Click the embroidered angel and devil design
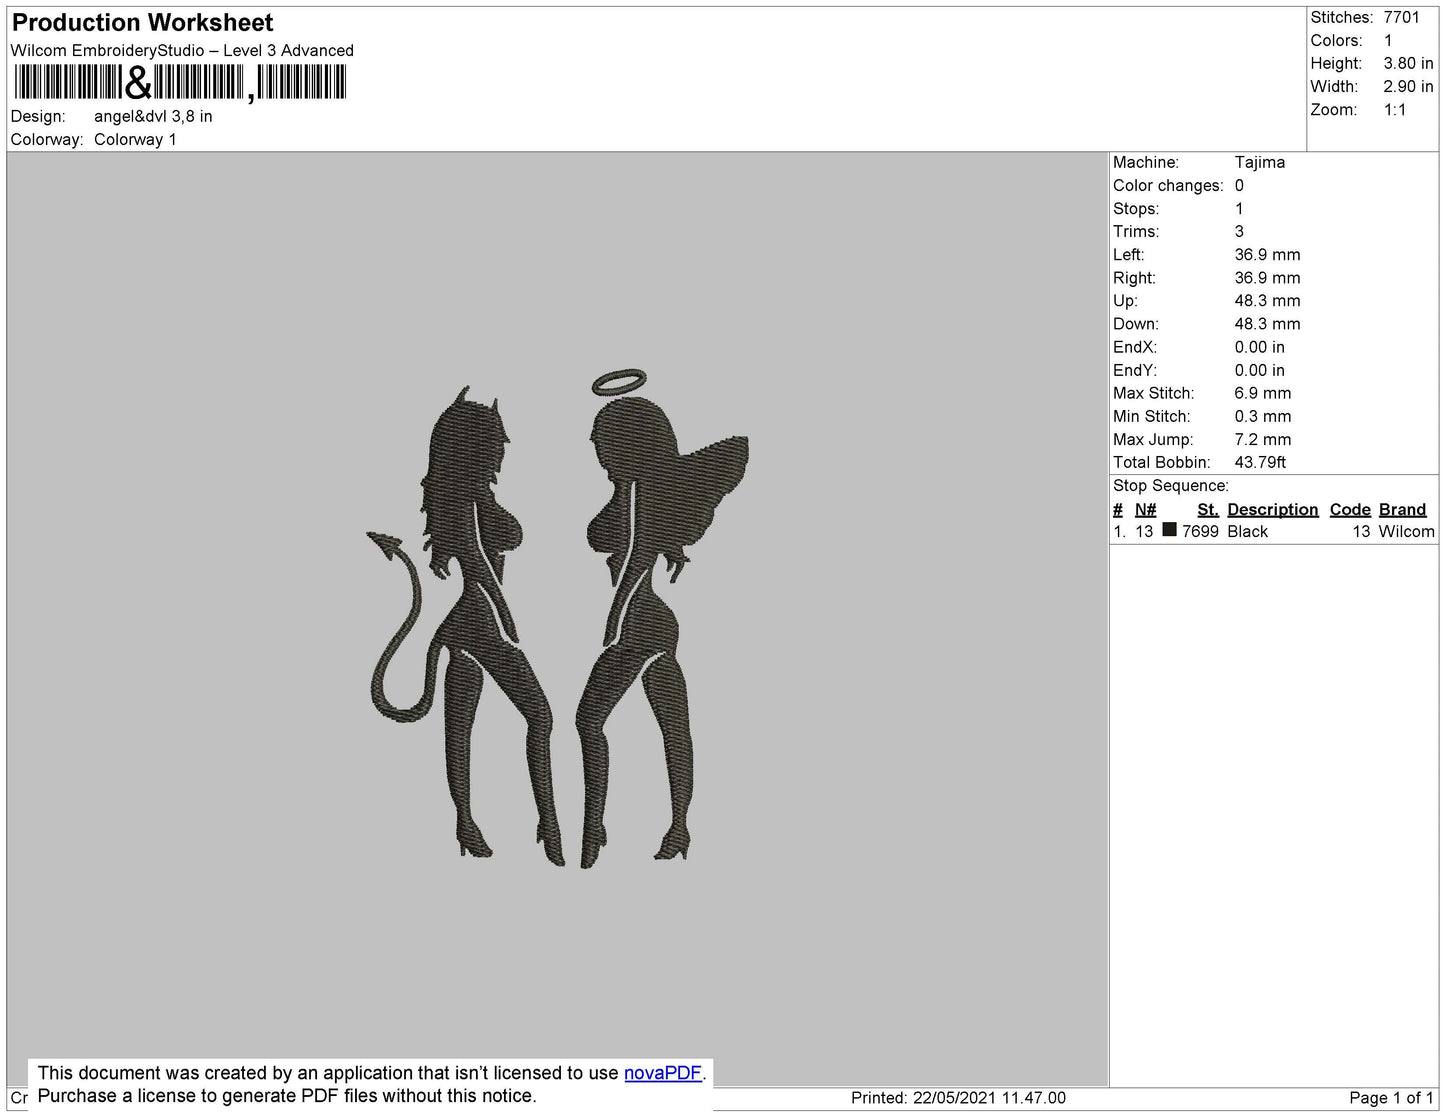The height and width of the screenshot is (1117, 1445). pos(558,620)
